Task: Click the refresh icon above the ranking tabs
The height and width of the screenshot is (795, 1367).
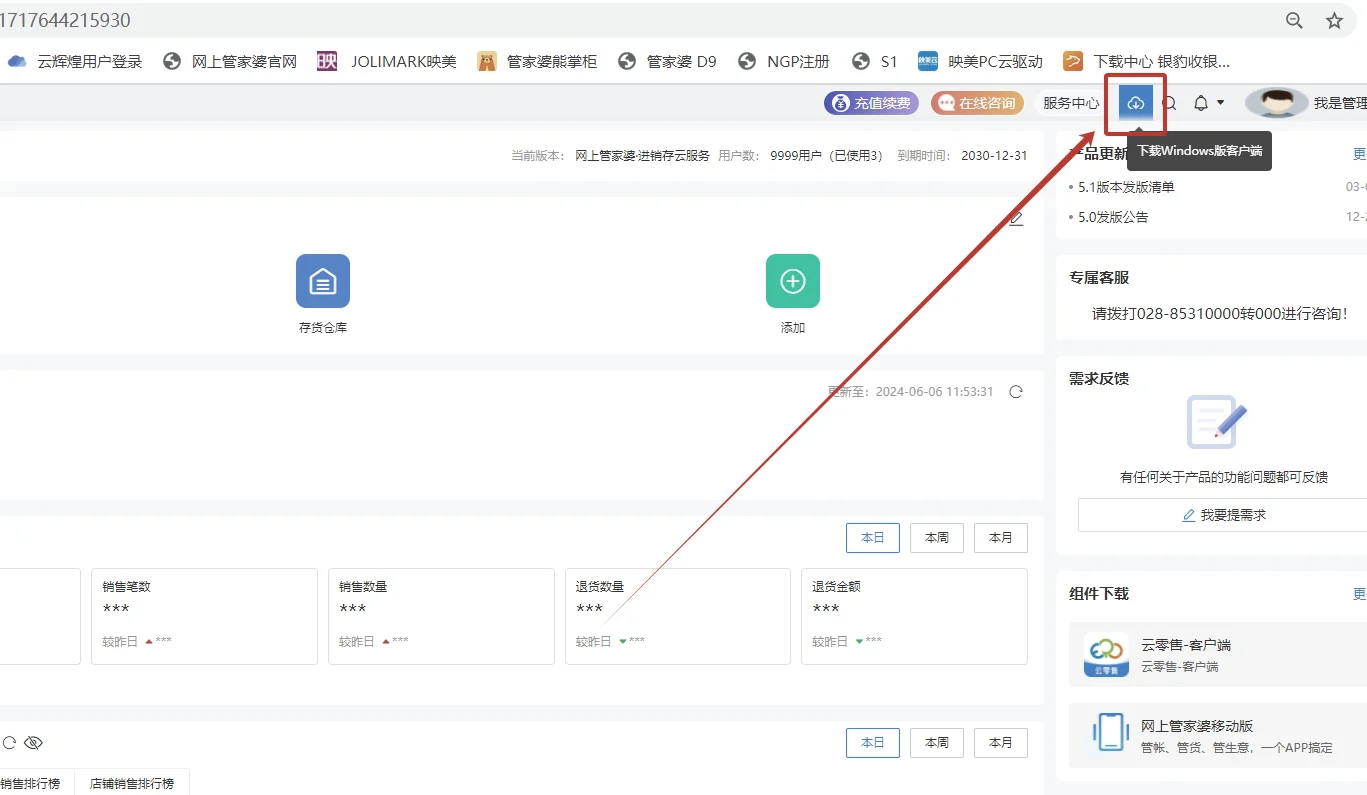Action: pyautogui.click(x=9, y=743)
